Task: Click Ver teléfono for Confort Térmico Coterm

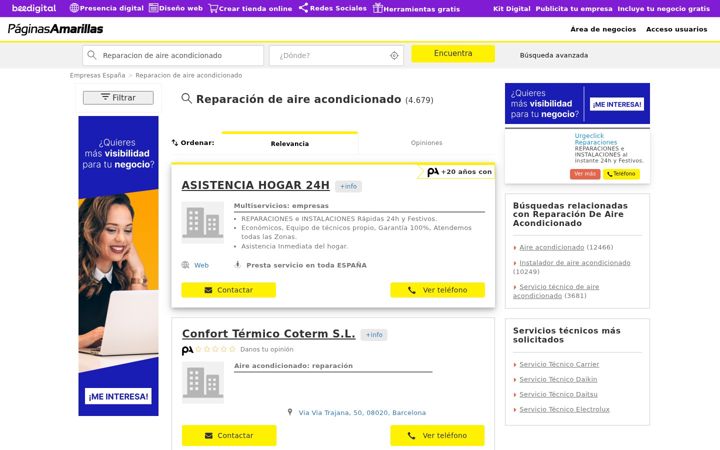Action: (438, 435)
